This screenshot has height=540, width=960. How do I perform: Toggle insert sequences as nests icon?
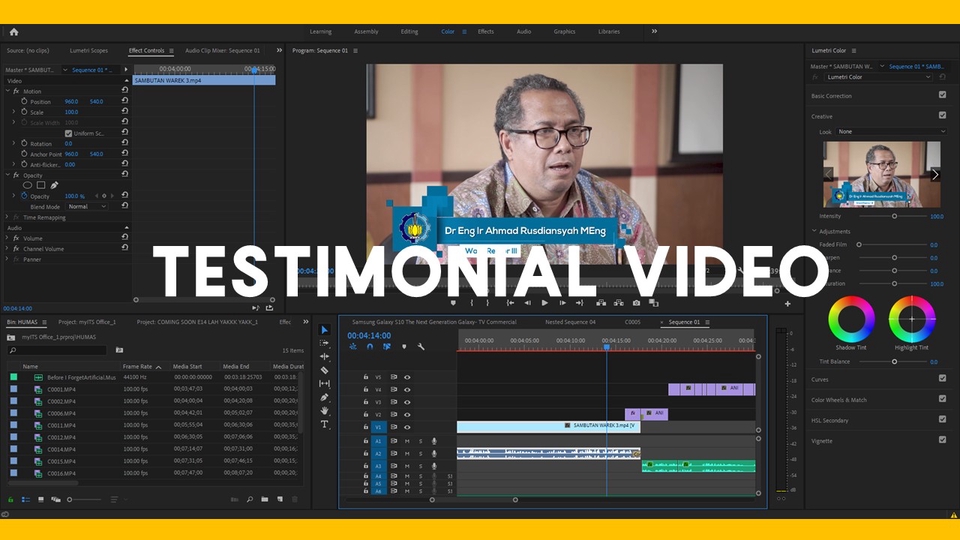353,347
